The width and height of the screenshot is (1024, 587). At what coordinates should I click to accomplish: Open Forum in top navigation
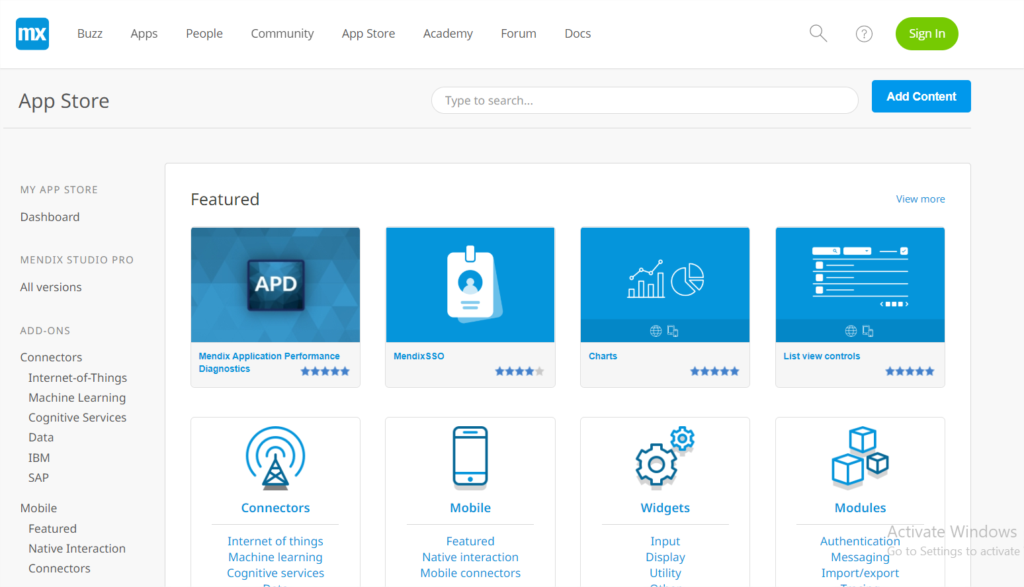(x=519, y=33)
